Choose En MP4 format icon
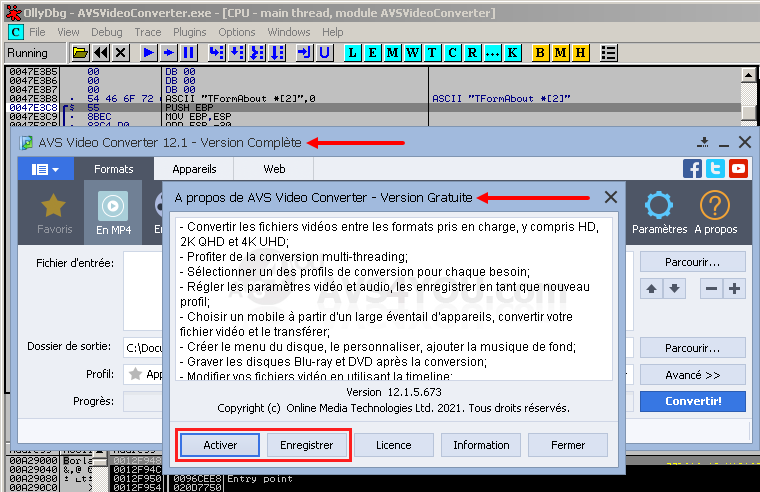 (x=113, y=213)
